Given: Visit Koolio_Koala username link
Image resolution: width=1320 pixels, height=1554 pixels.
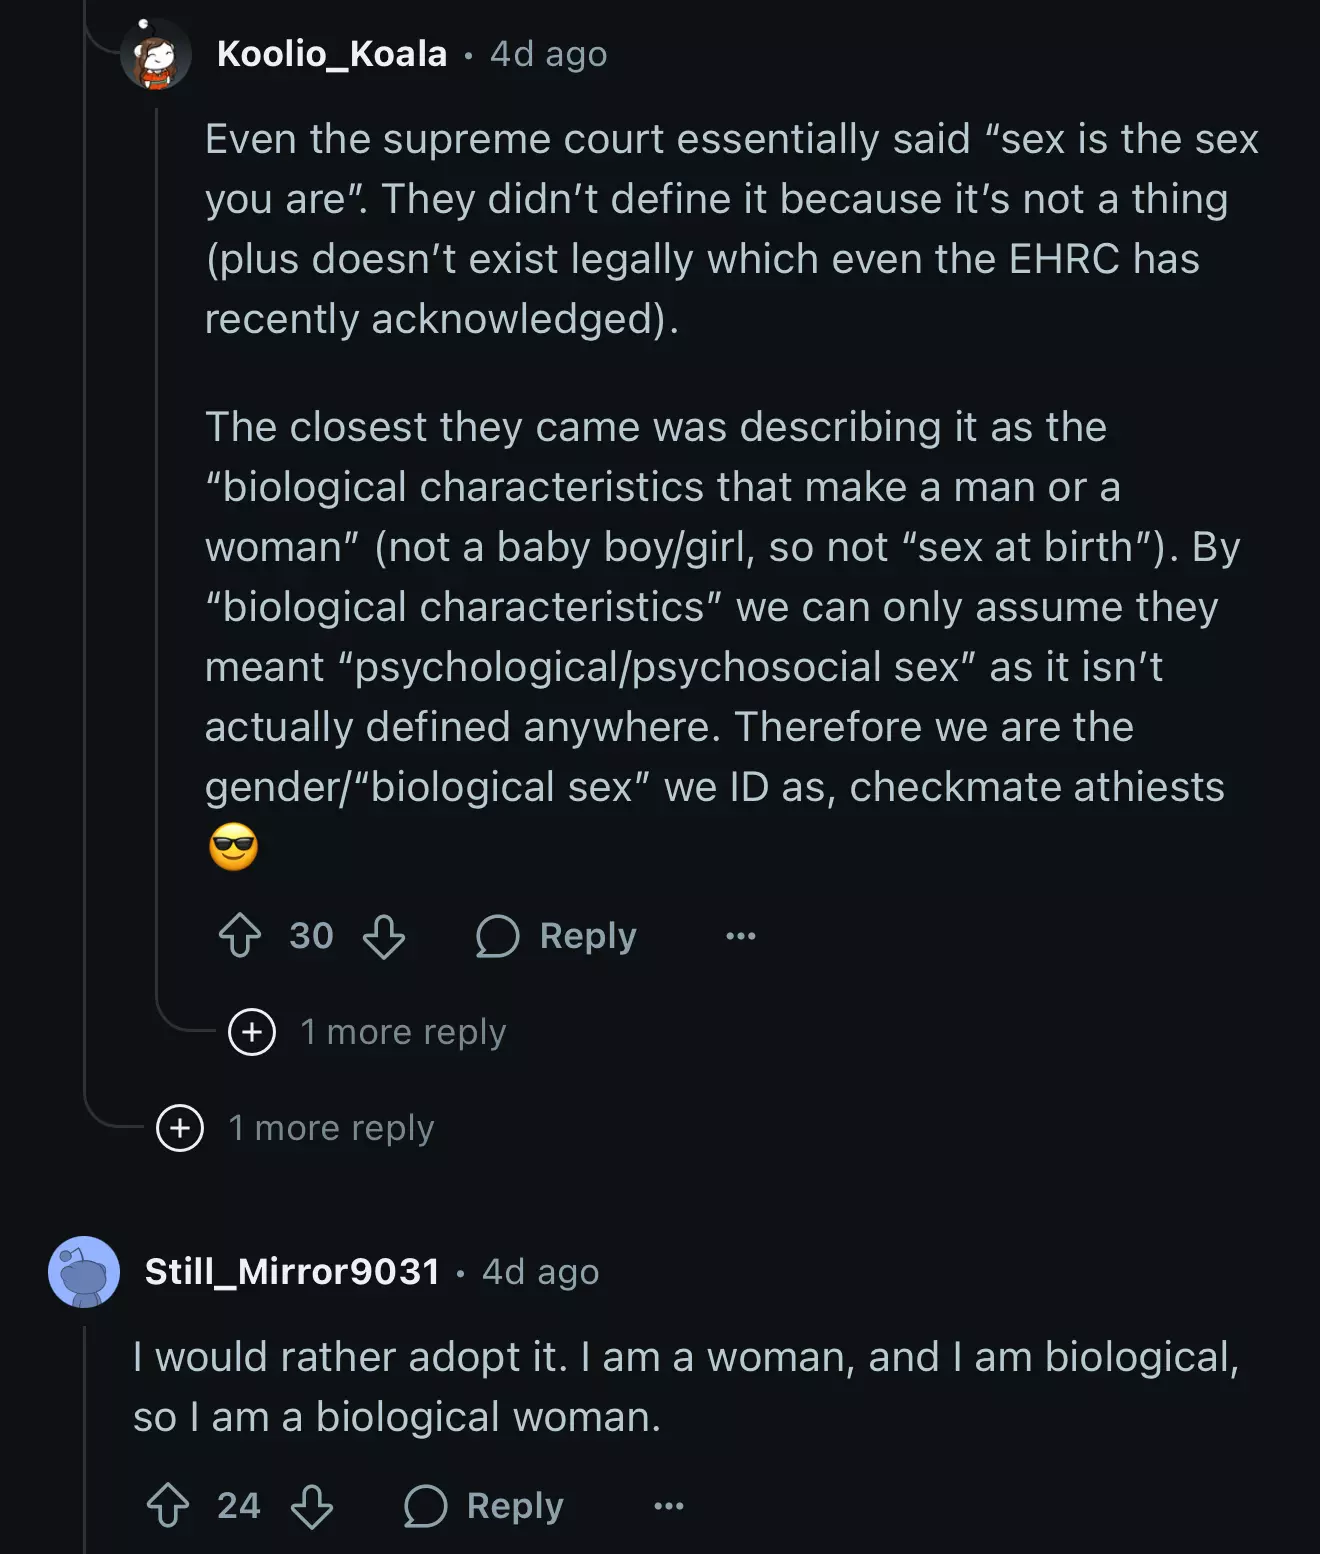Looking at the screenshot, I should pos(332,54).
